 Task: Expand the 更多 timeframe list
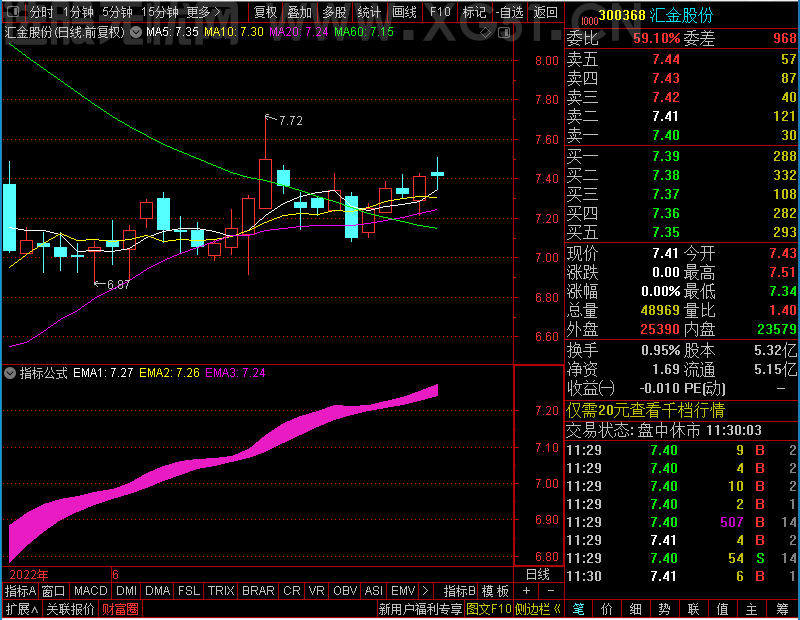pyautogui.click(x=203, y=12)
